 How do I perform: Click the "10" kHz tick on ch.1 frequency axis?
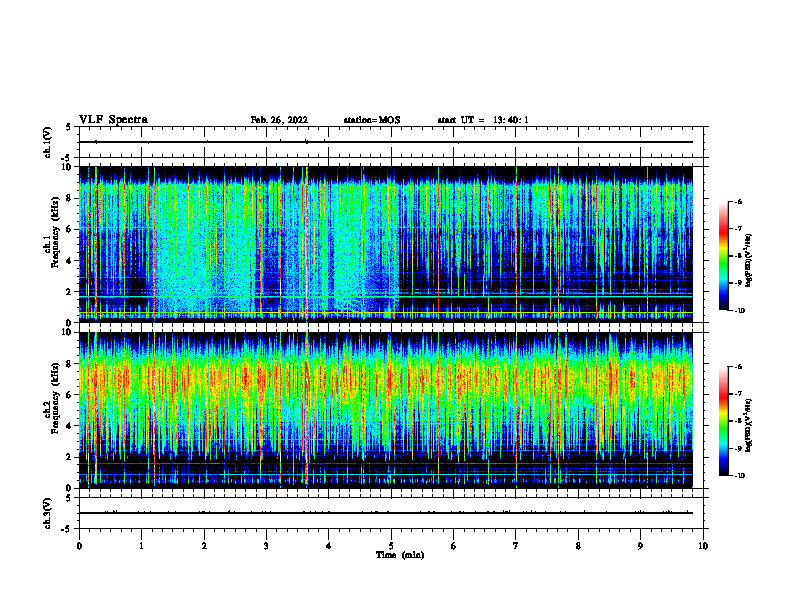(69, 167)
